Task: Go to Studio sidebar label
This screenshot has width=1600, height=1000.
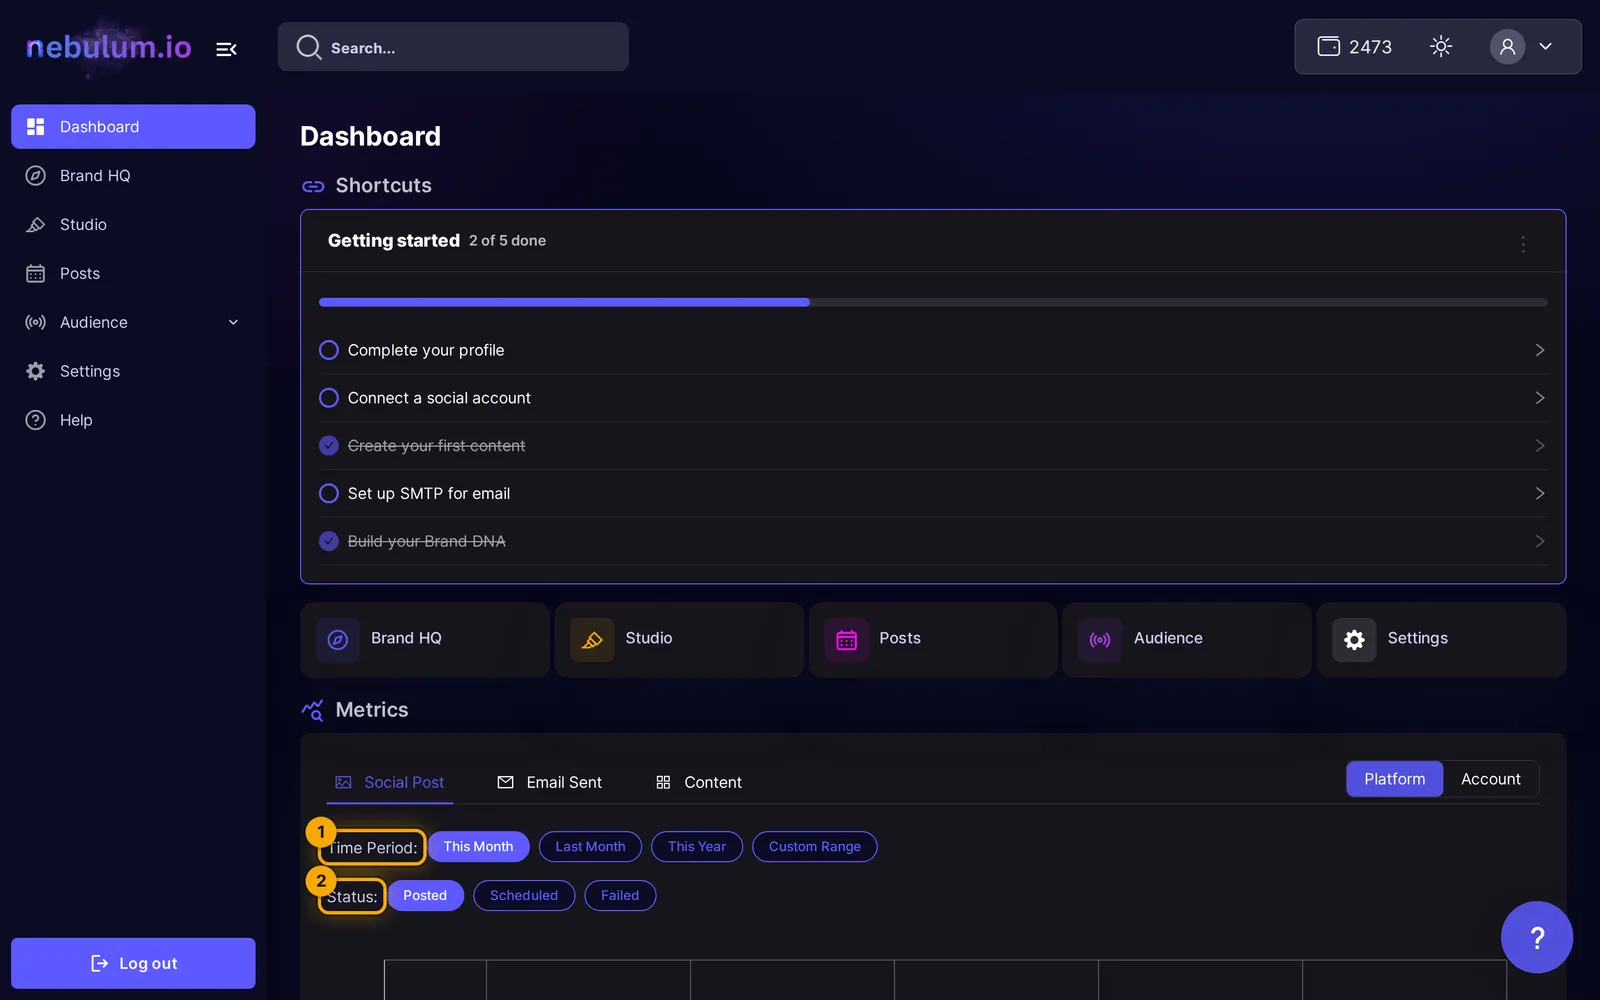Action: click(x=83, y=225)
